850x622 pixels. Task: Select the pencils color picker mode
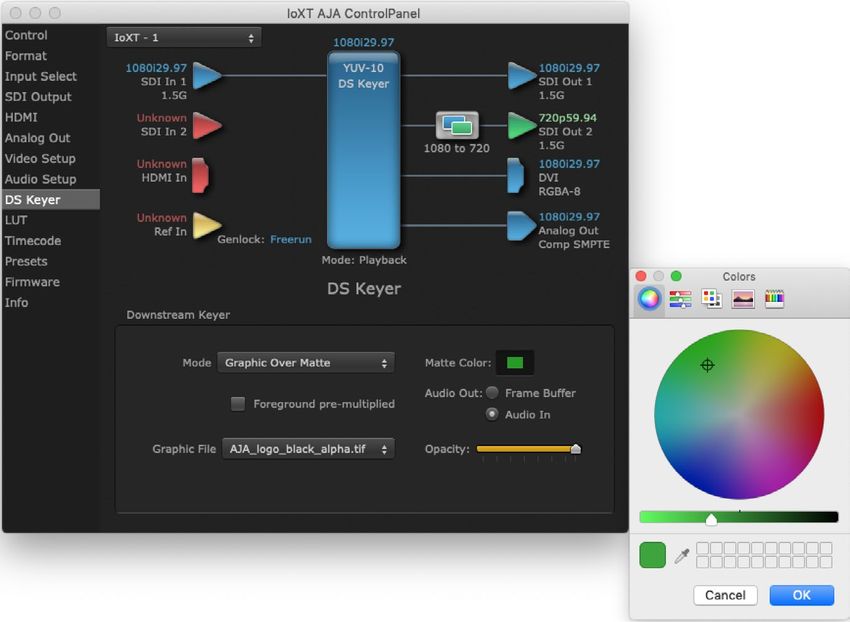pyautogui.click(x=774, y=299)
